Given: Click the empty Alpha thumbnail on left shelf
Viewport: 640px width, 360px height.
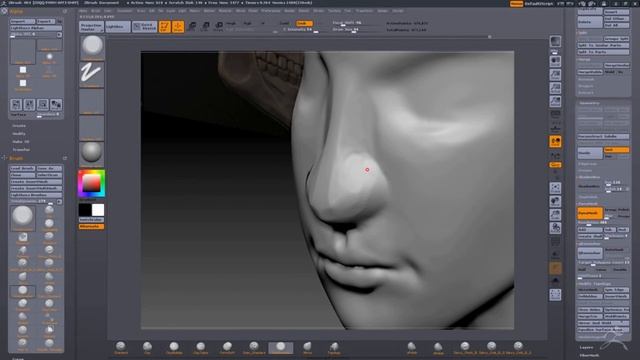Looking at the screenshot, I should [92, 100].
